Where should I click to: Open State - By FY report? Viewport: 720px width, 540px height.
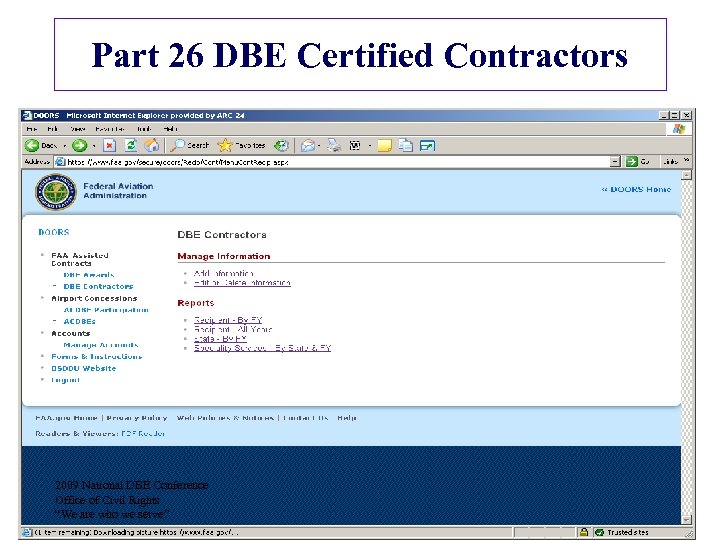(x=220, y=338)
